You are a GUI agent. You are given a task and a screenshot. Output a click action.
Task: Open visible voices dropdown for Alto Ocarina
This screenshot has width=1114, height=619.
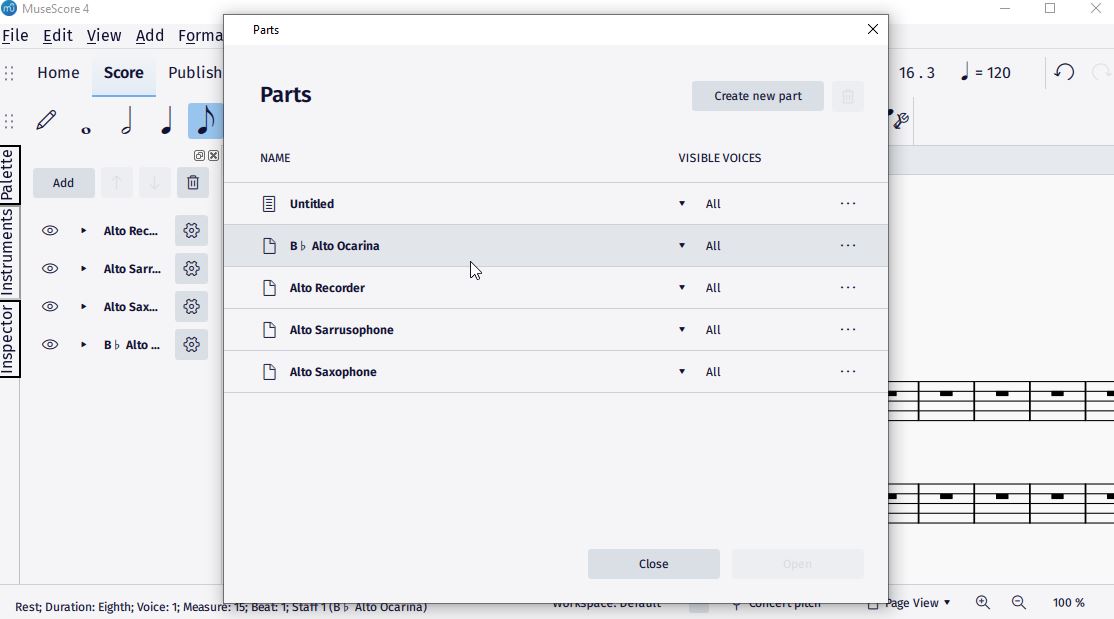click(x=681, y=245)
